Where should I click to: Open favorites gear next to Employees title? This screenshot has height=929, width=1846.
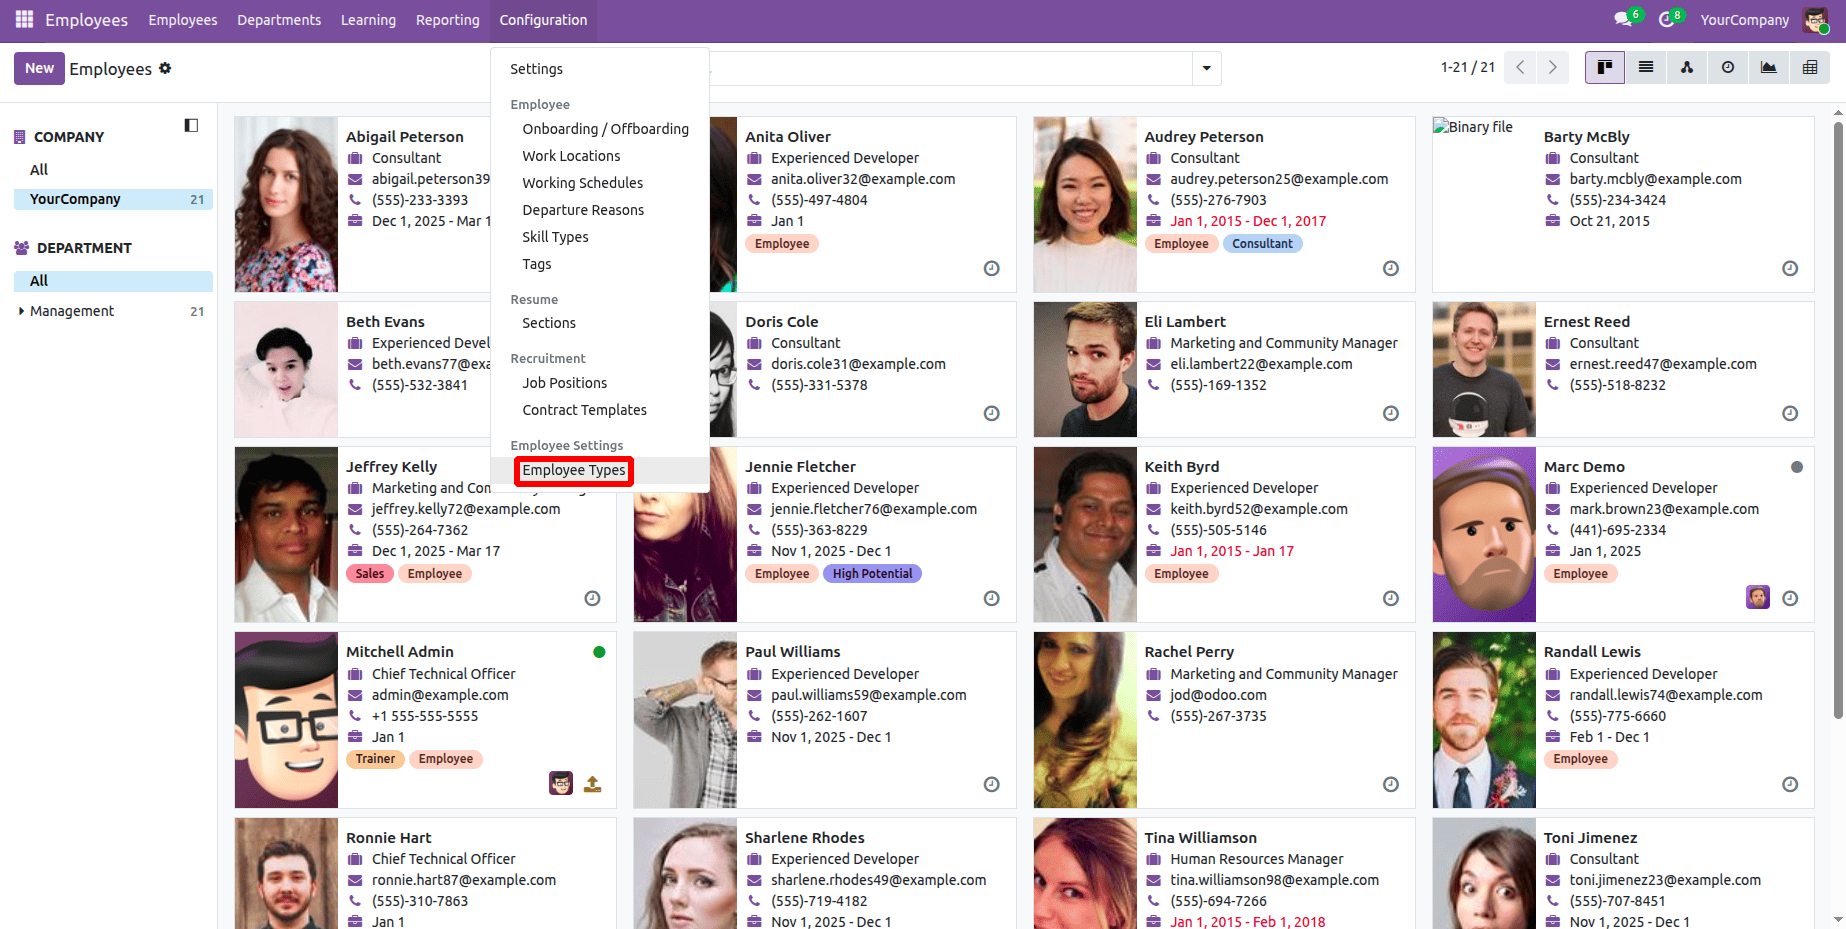click(x=165, y=68)
